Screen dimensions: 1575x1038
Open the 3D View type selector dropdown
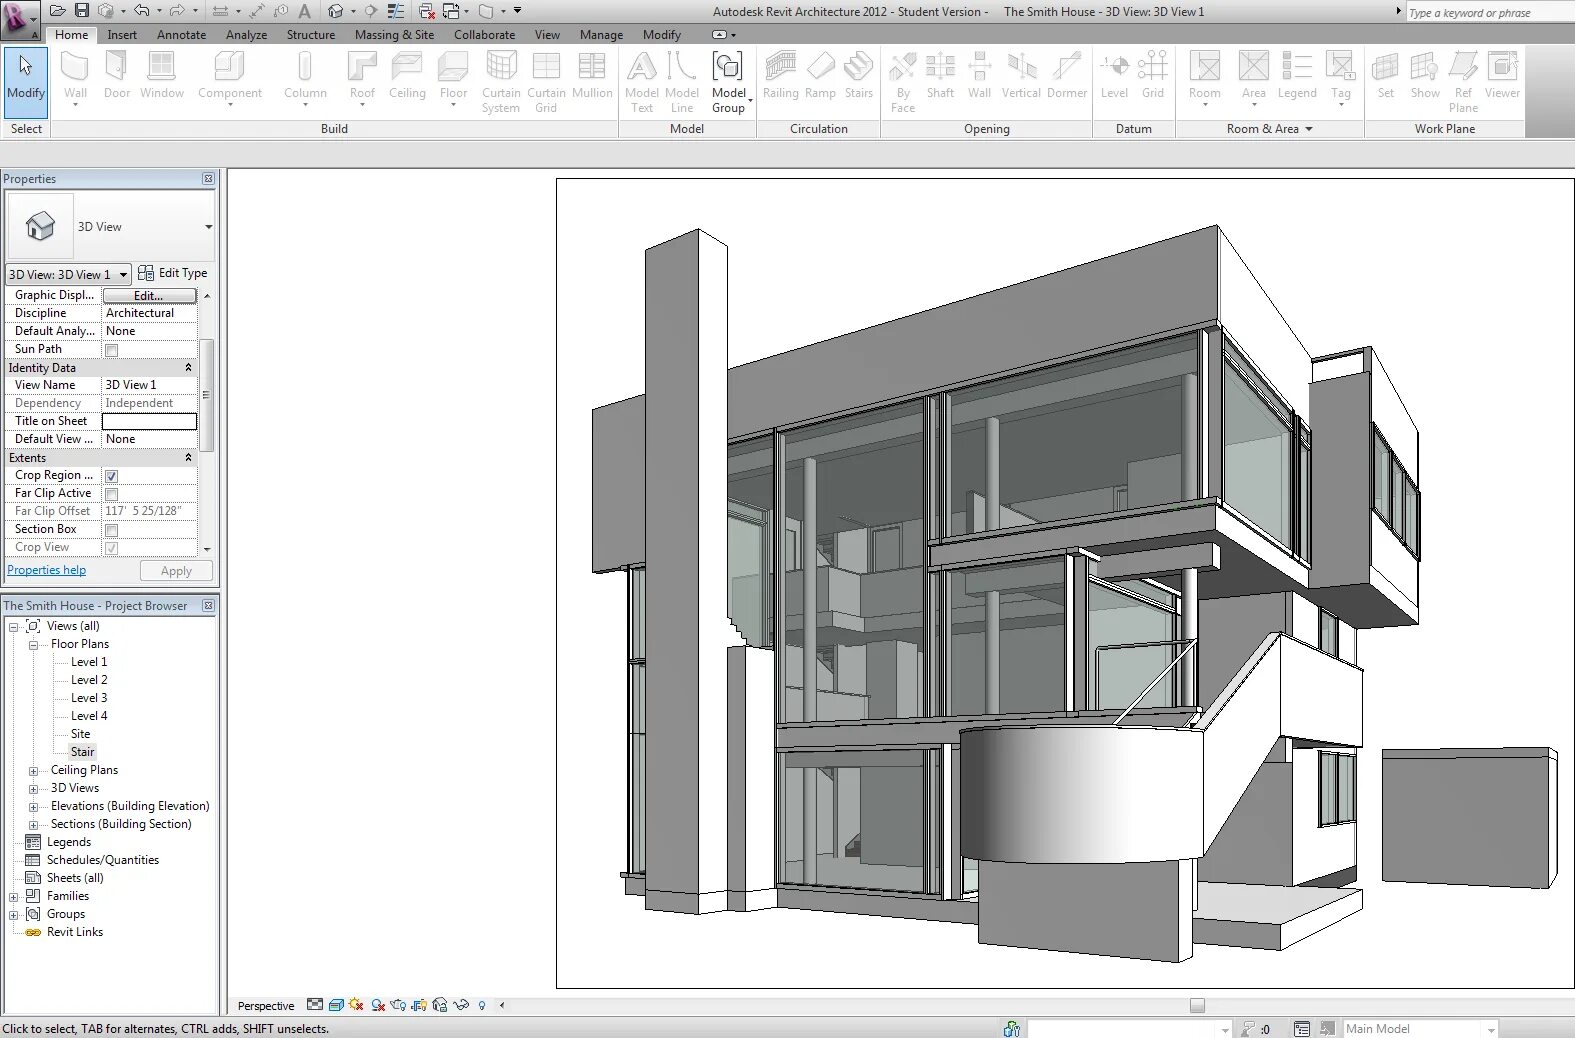pos(208,227)
